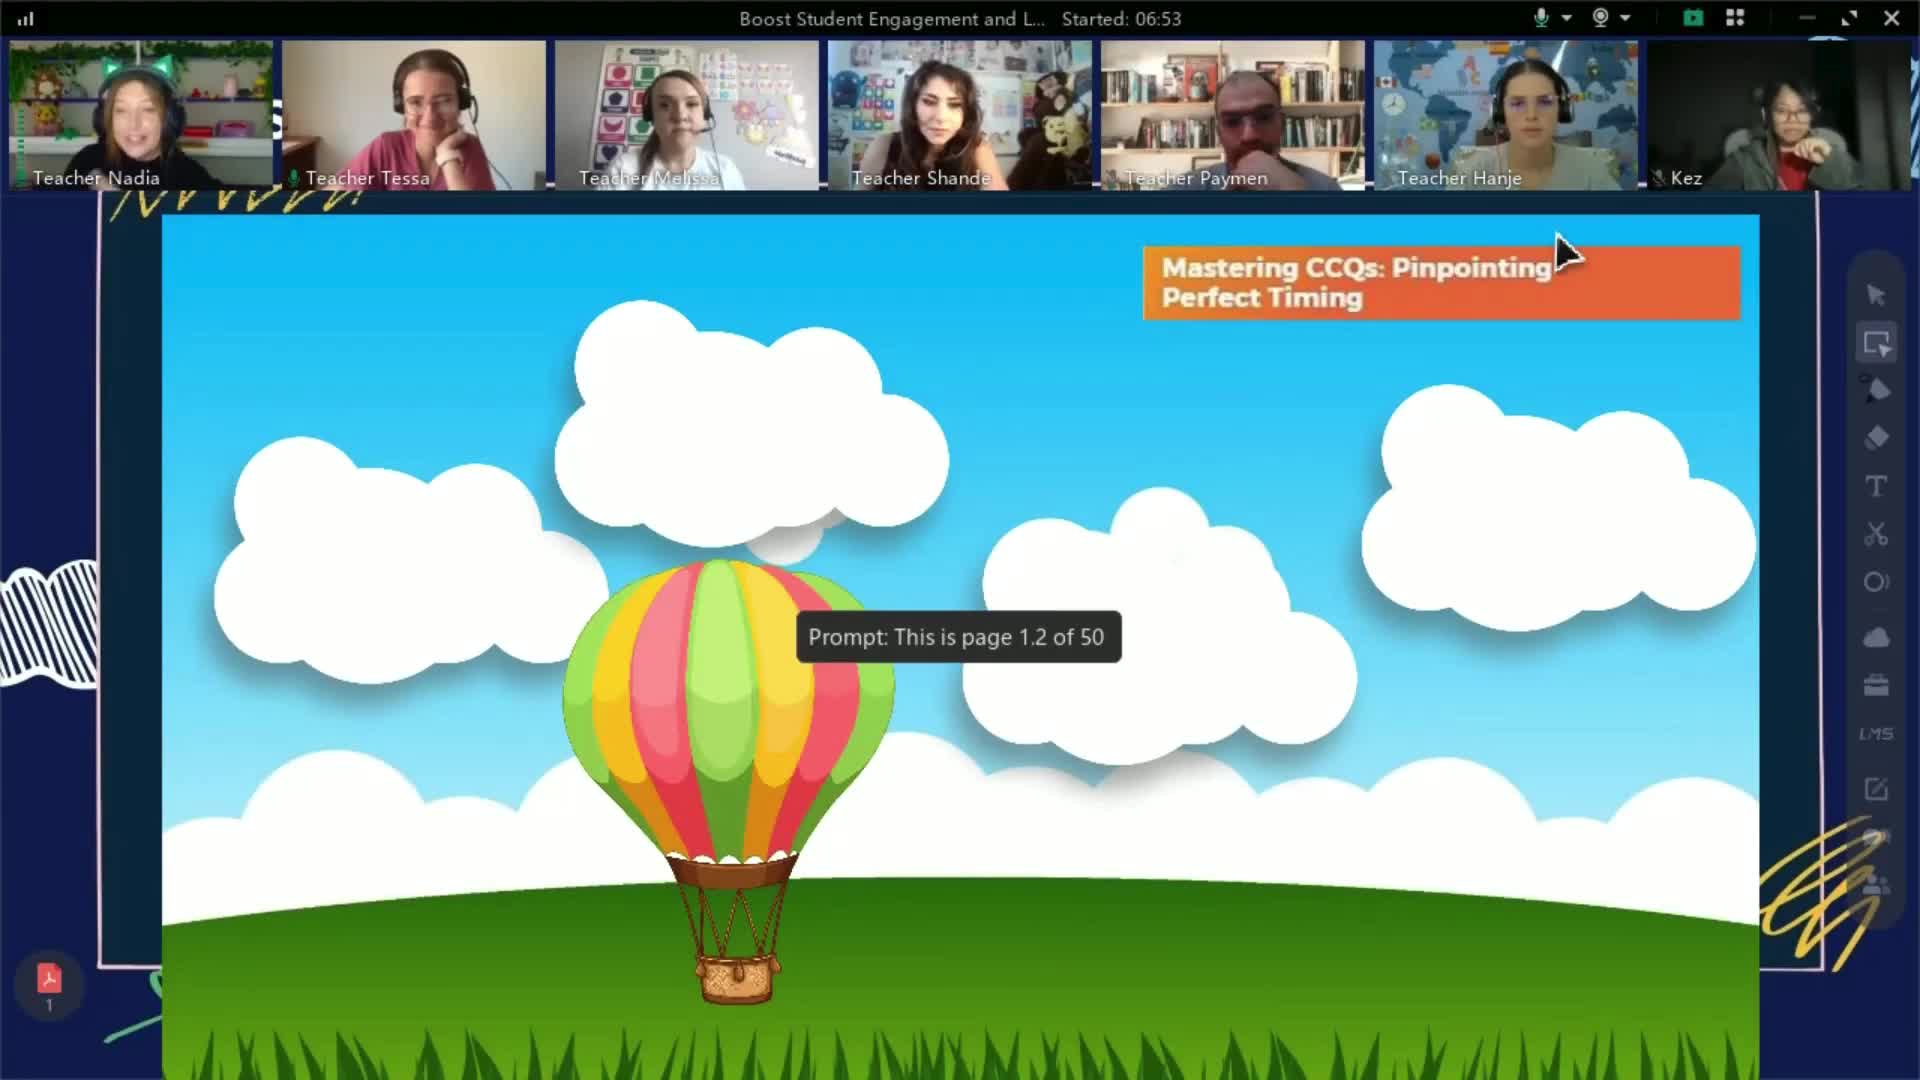1920x1080 pixels.
Task: Open the PDF courseware icon
Action: [x=48, y=980]
